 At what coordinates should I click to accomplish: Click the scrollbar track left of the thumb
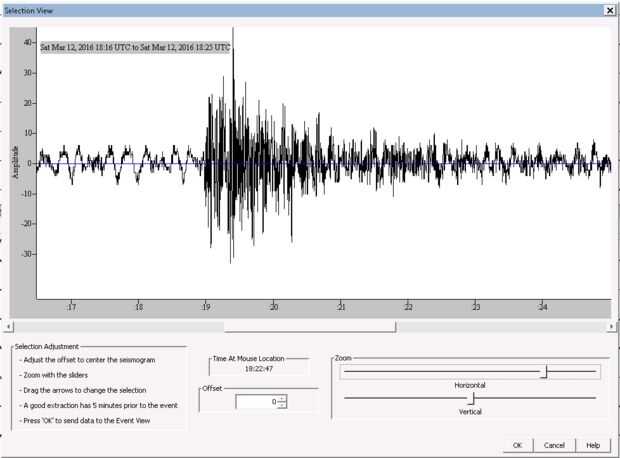pos(119,327)
